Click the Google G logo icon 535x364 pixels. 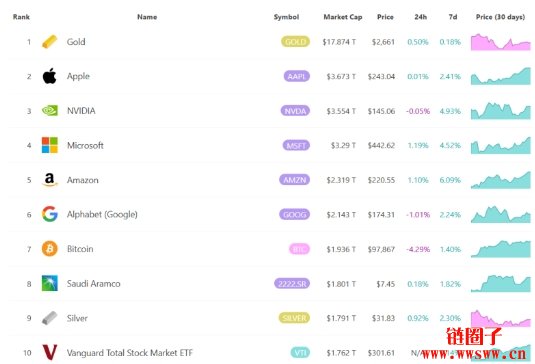[x=50, y=214]
